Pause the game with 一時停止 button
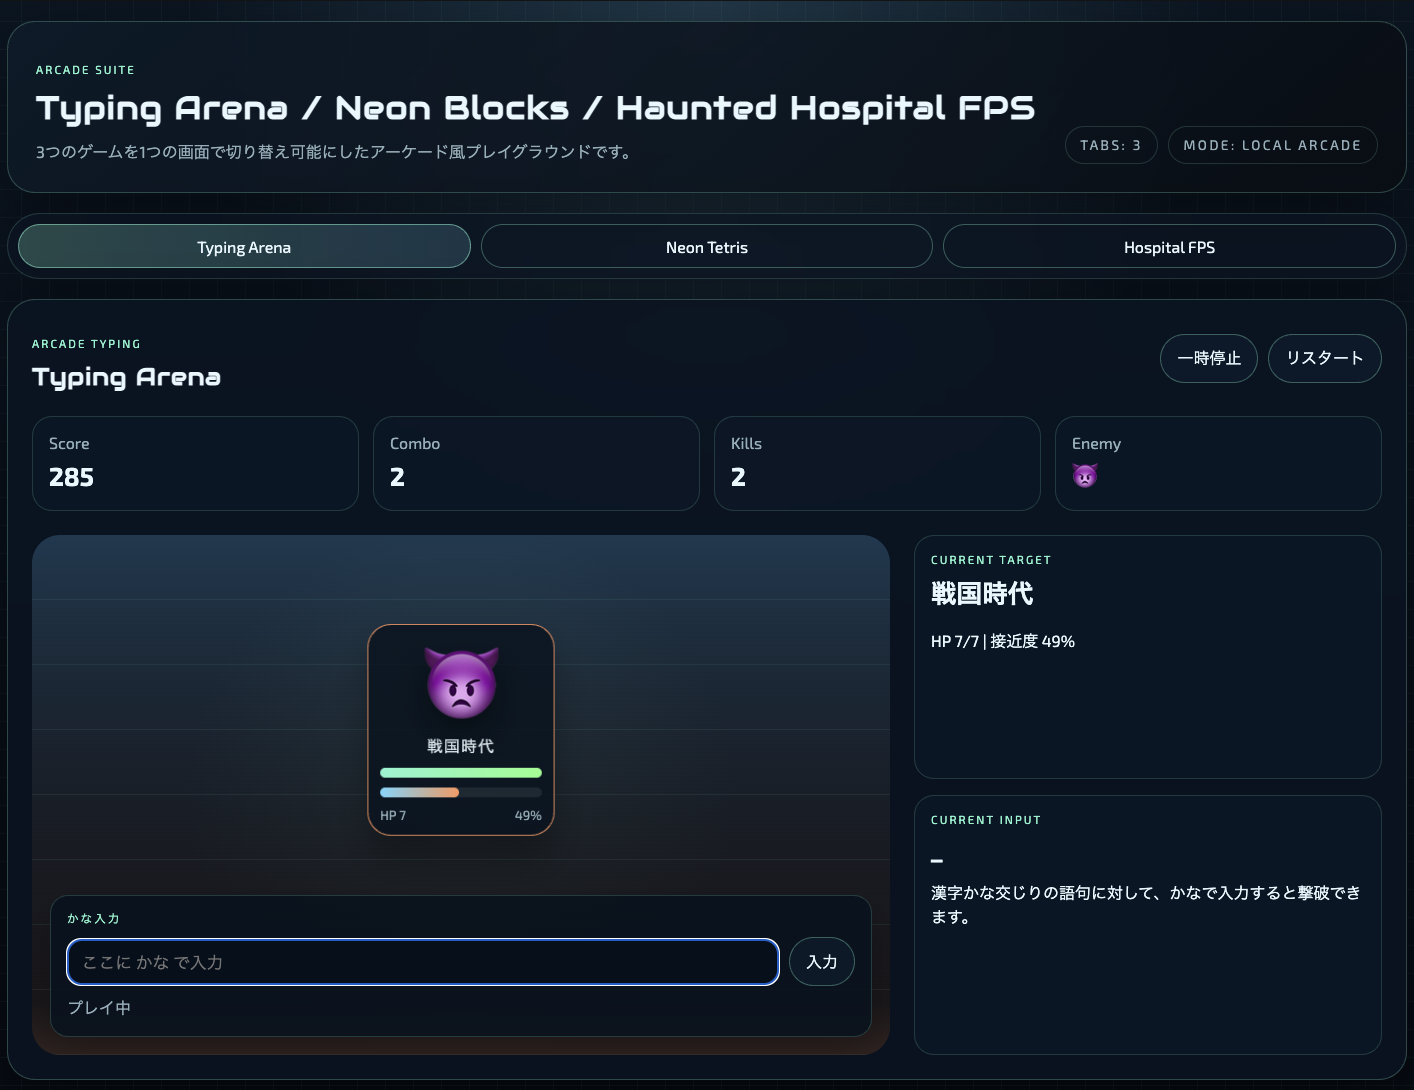Screen dimensions: 1414x1090 click(1208, 358)
